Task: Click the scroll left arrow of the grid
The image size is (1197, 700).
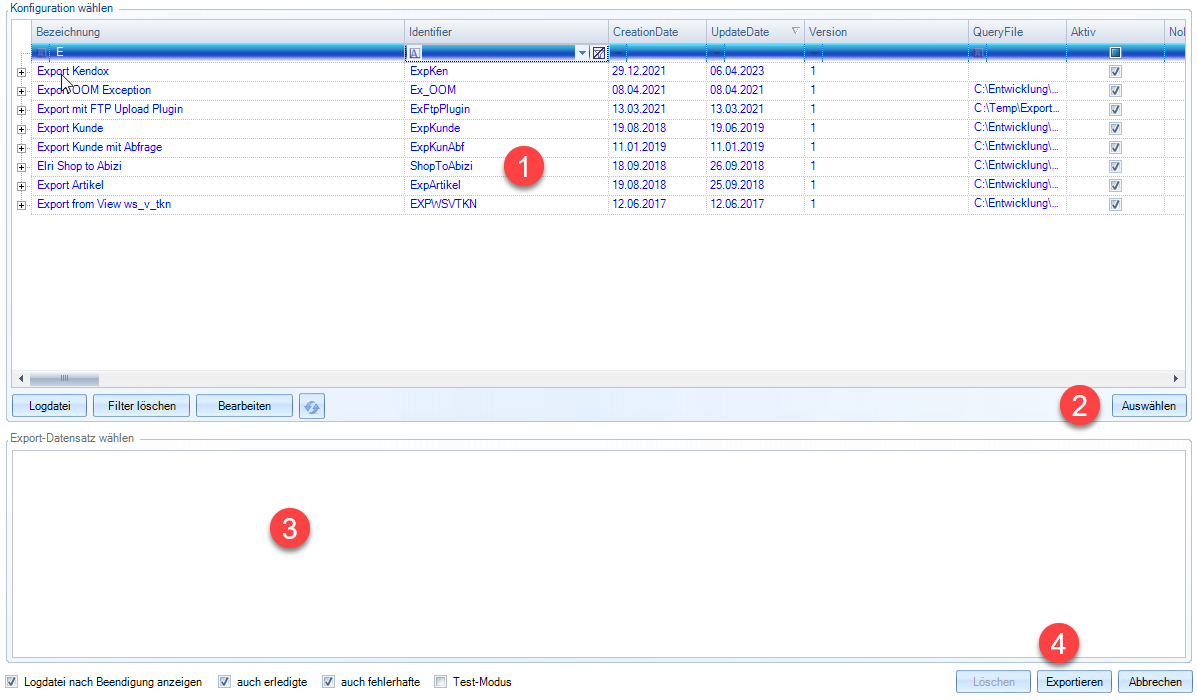Action: 20,379
